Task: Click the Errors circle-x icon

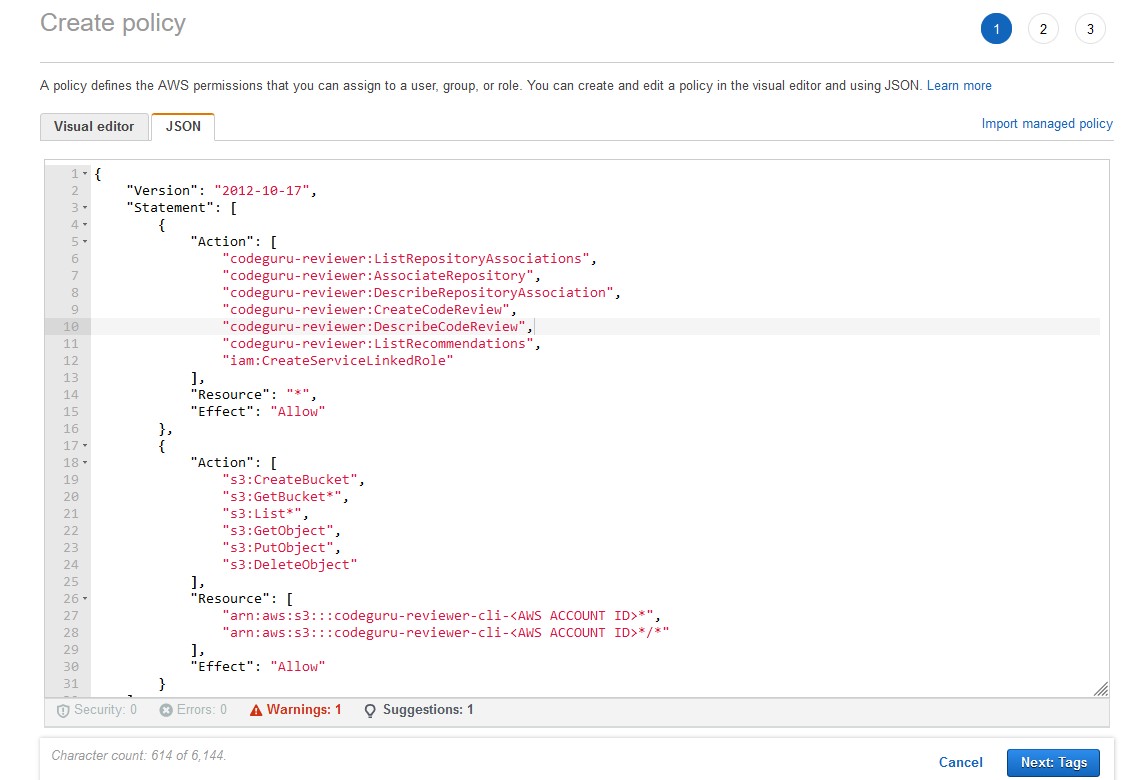Action: pyautogui.click(x=166, y=710)
